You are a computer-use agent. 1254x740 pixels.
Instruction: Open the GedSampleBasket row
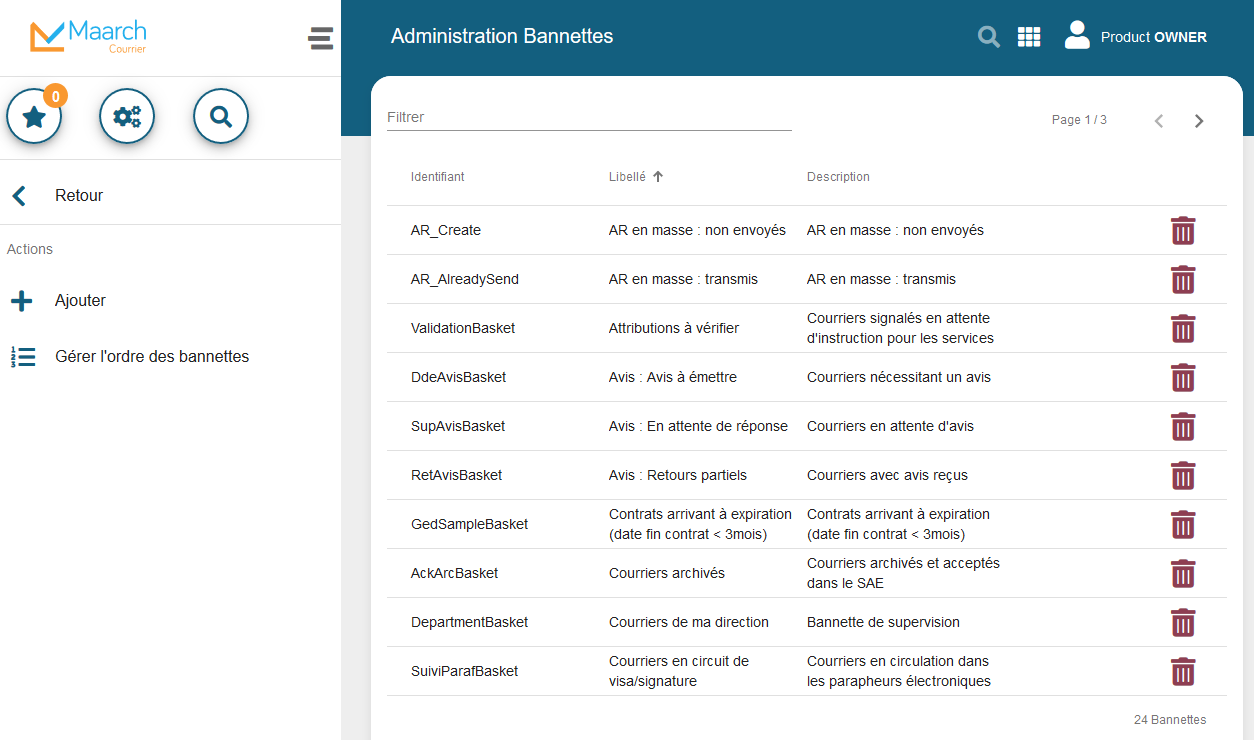(x=469, y=525)
